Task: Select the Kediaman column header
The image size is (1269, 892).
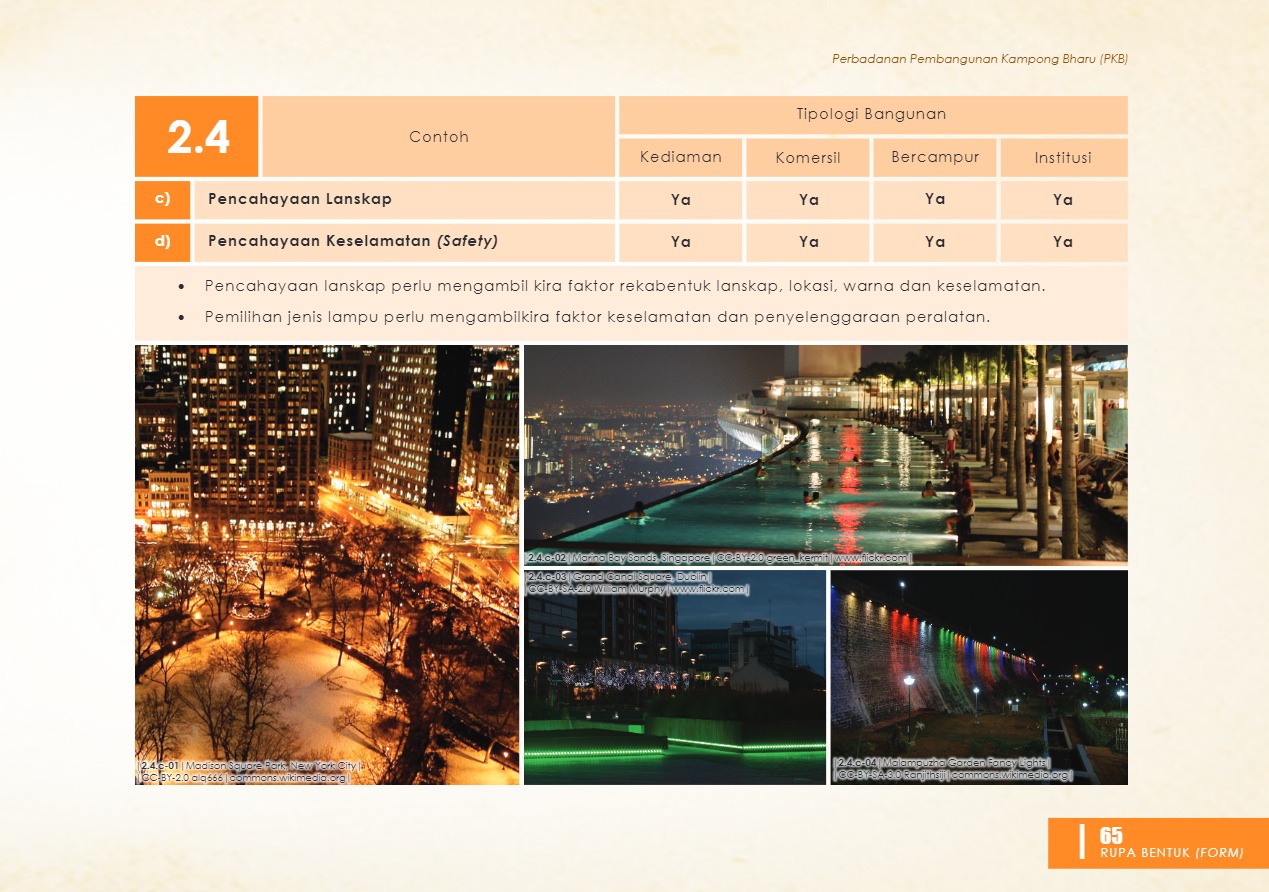Action: click(680, 157)
